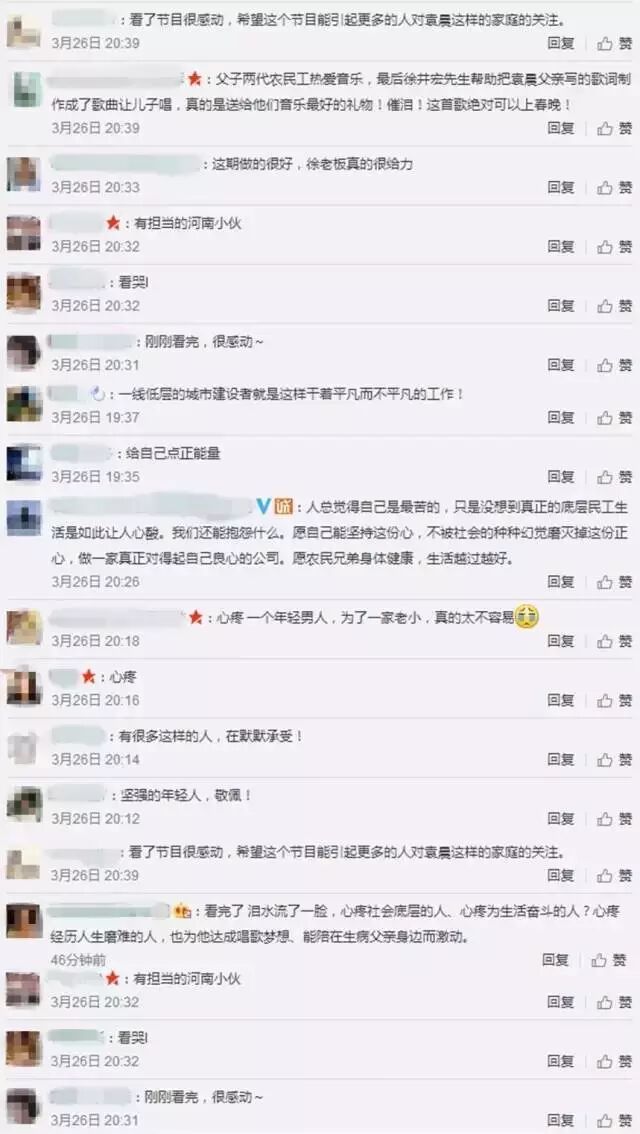Reply to the 父子两代农民工 comment
Image resolution: width=640 pixels, height=1134 pixels.
click(x=560, y=128)
